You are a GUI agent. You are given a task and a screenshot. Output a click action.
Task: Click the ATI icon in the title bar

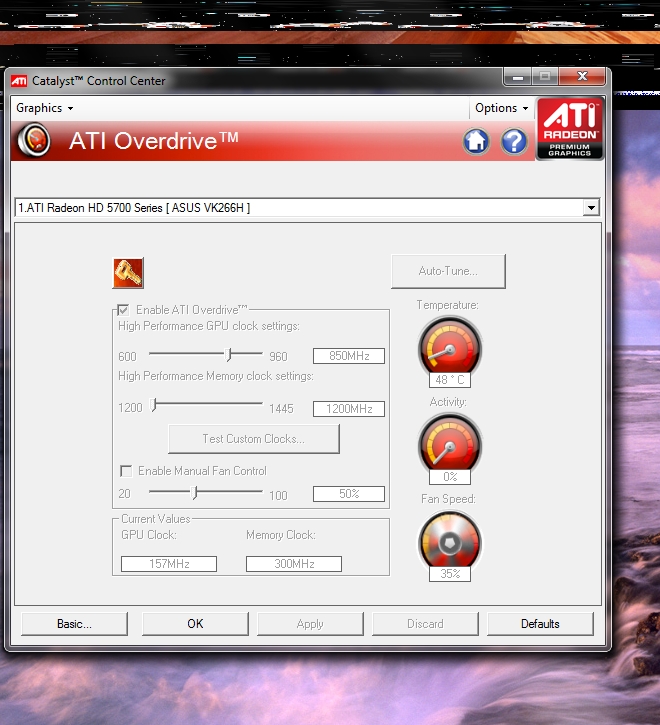(19, 81)
